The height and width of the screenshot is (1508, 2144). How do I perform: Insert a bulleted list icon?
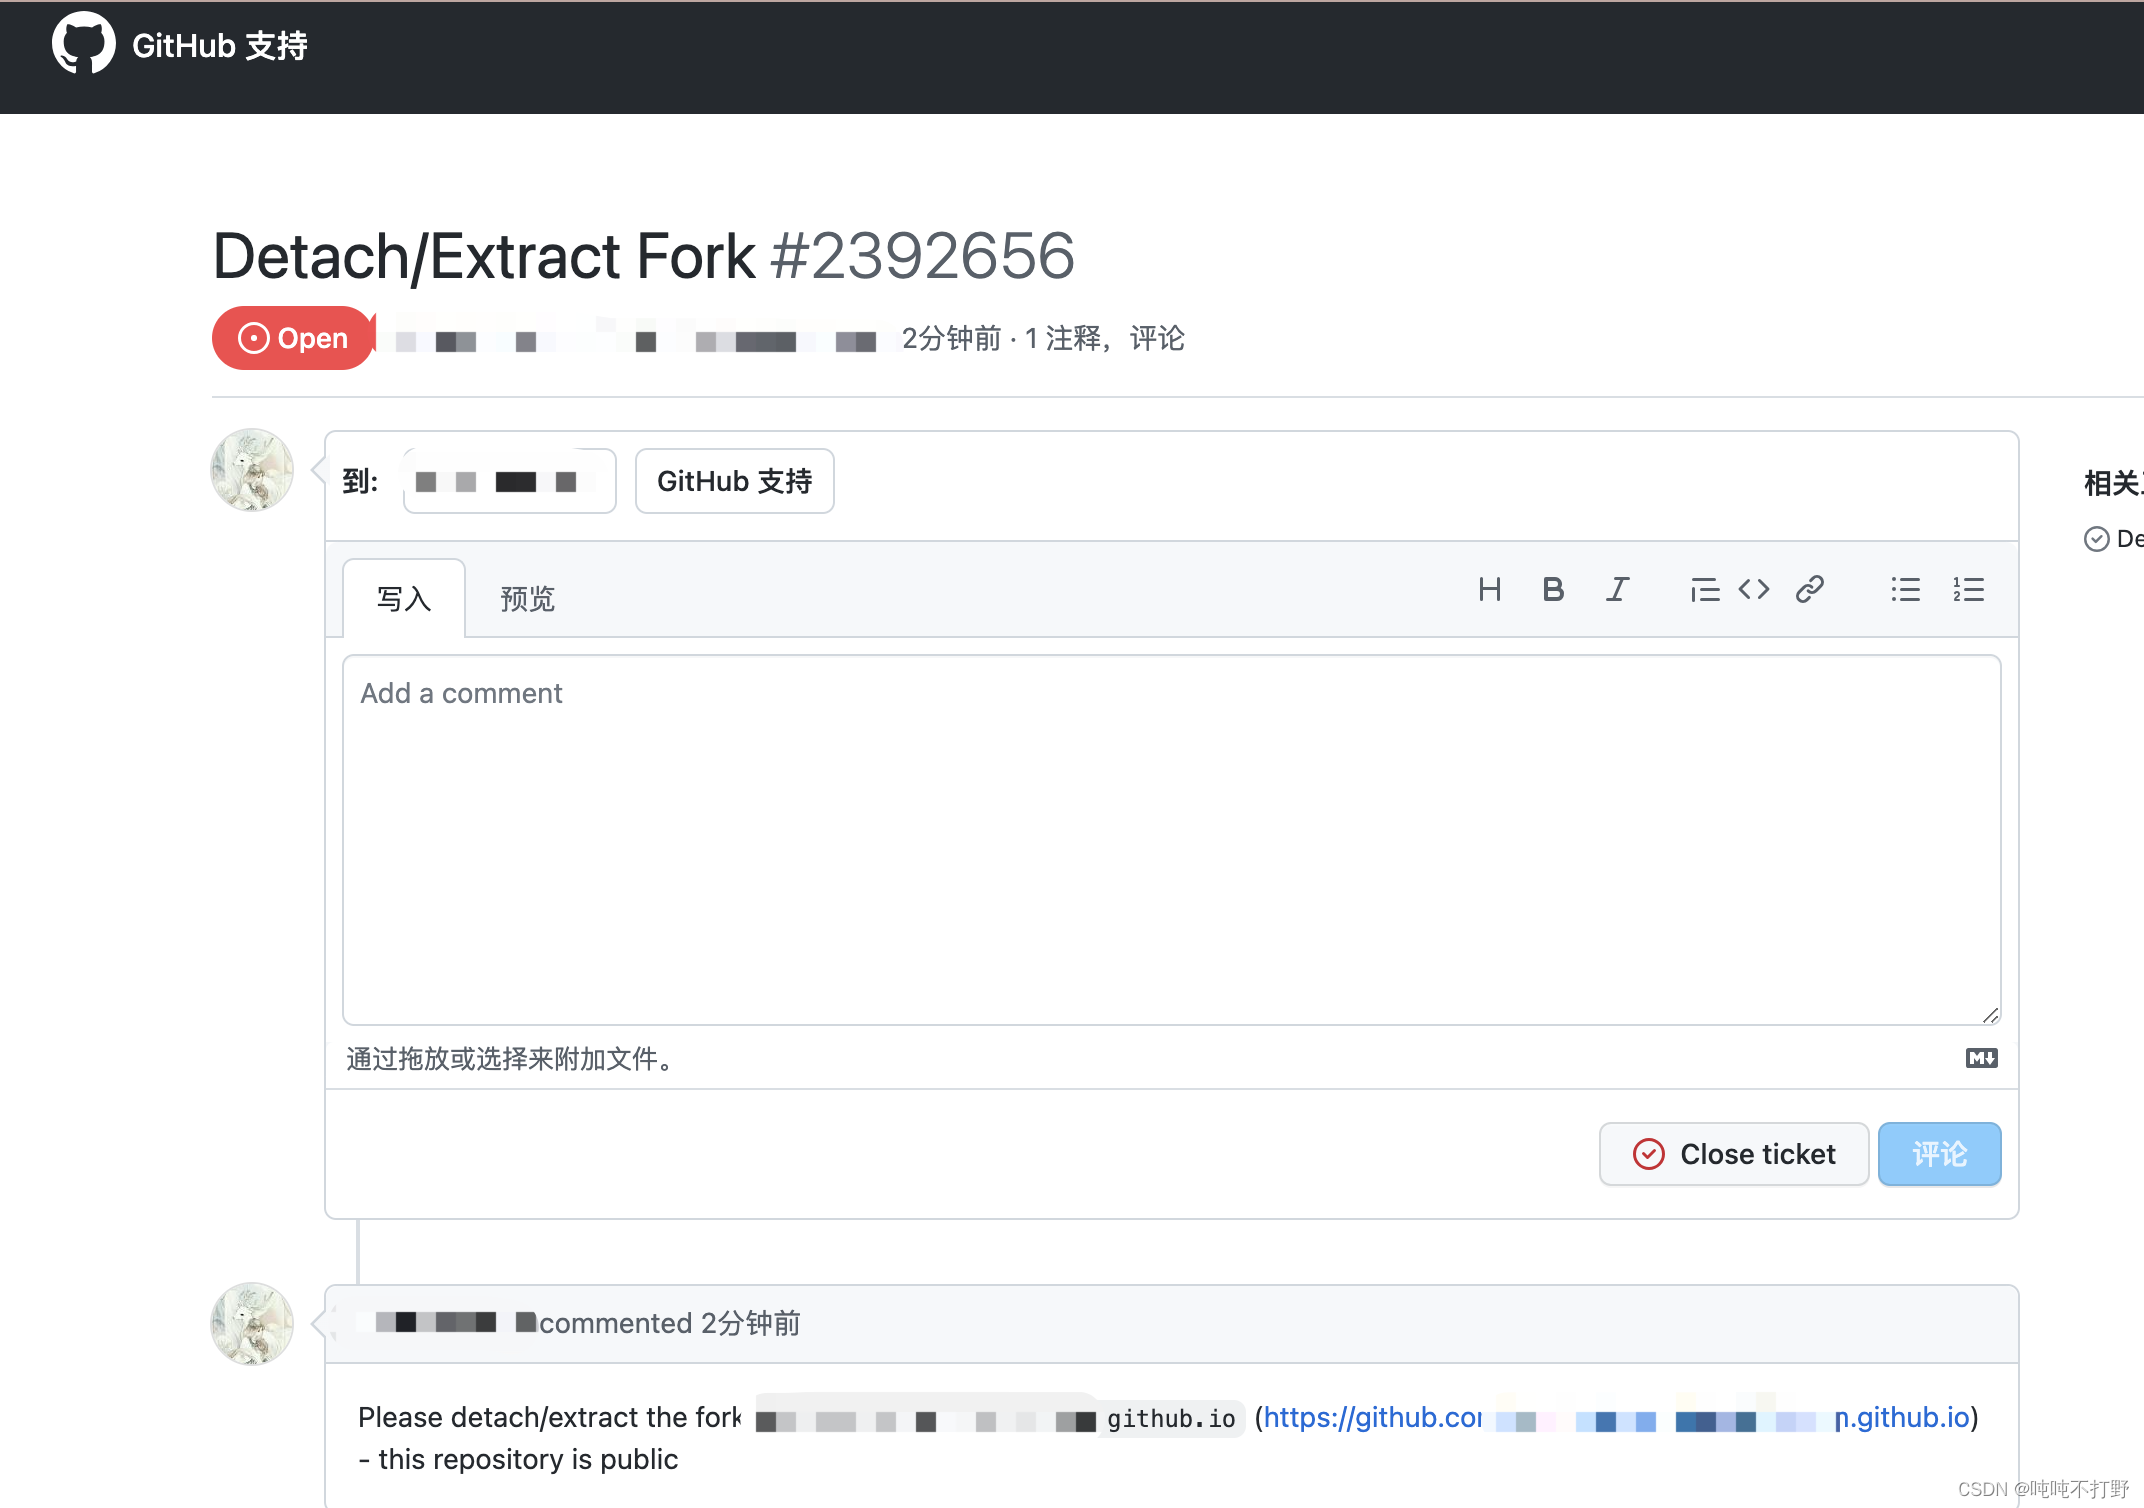[x=1905, y=590]
